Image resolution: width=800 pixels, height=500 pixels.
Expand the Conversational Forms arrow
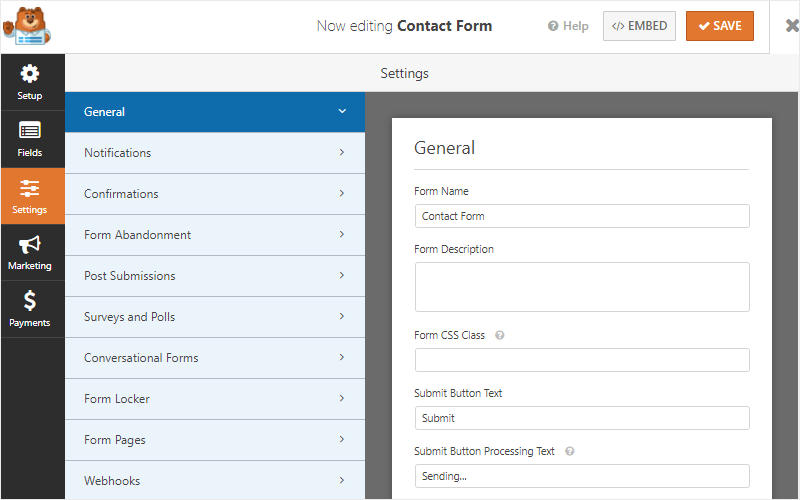(342, 357)
